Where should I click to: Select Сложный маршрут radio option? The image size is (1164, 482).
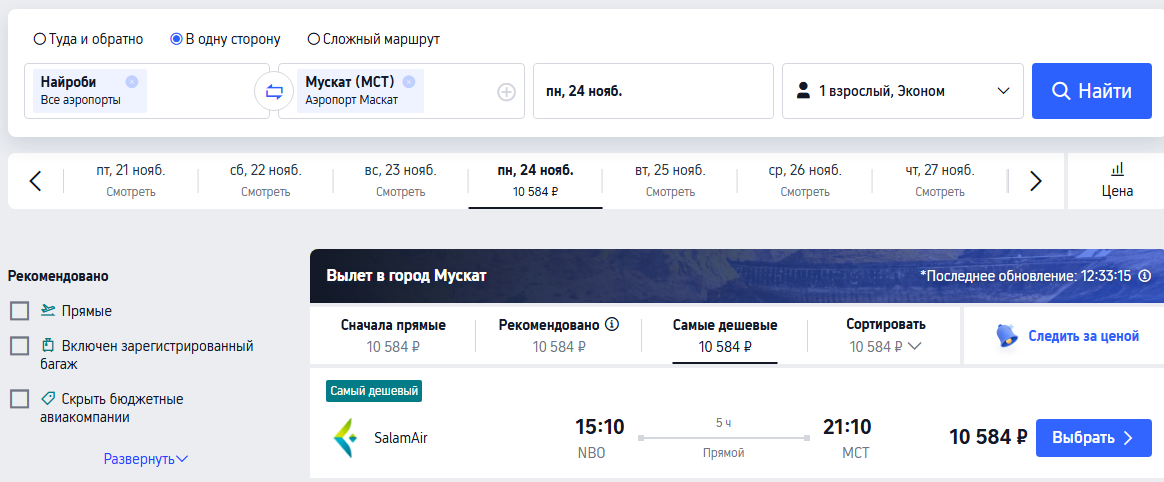click(314, 39)
